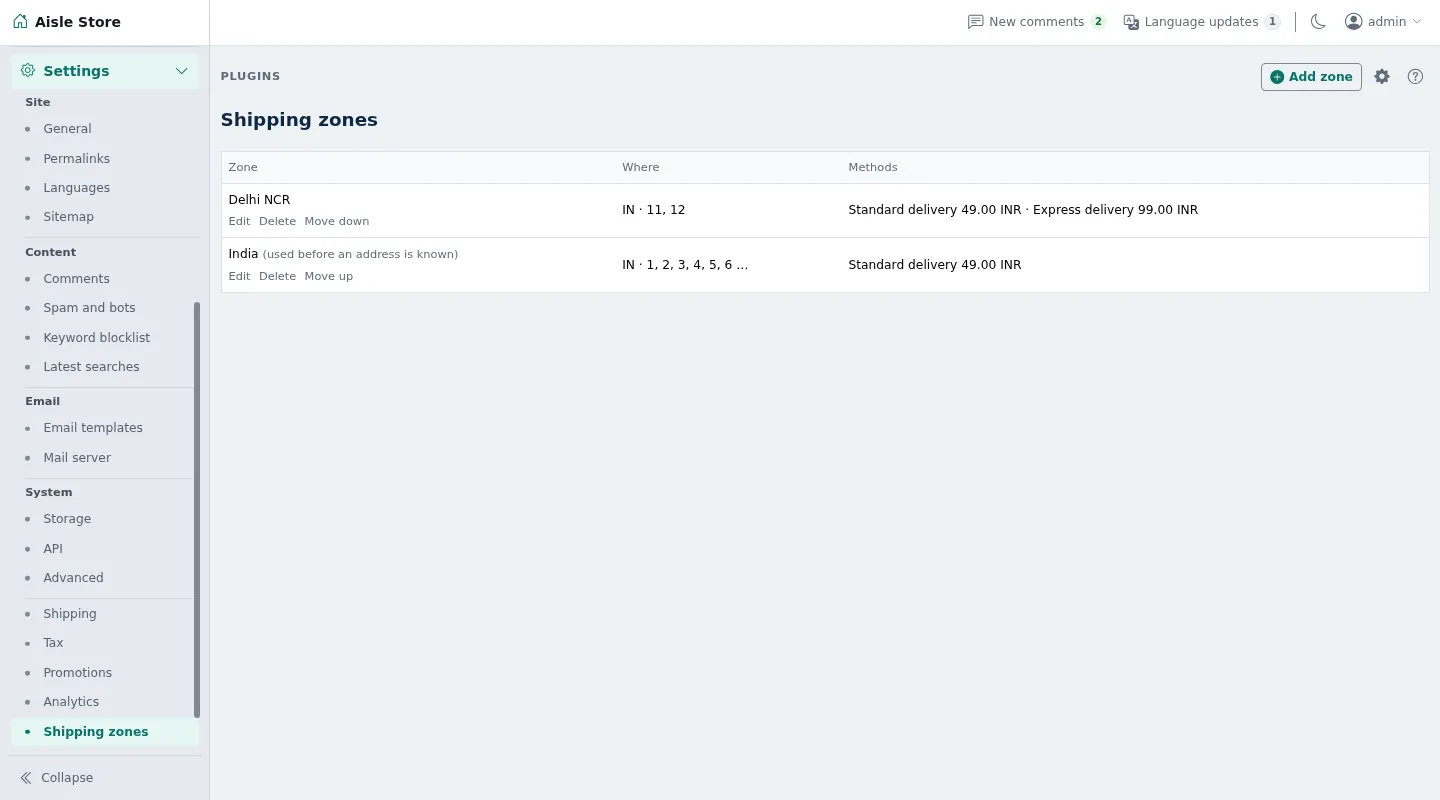Image resolution: width=1440 pixels, height=800 pixels.
Task: Open Keyword blocklist page
Action: 96,338
